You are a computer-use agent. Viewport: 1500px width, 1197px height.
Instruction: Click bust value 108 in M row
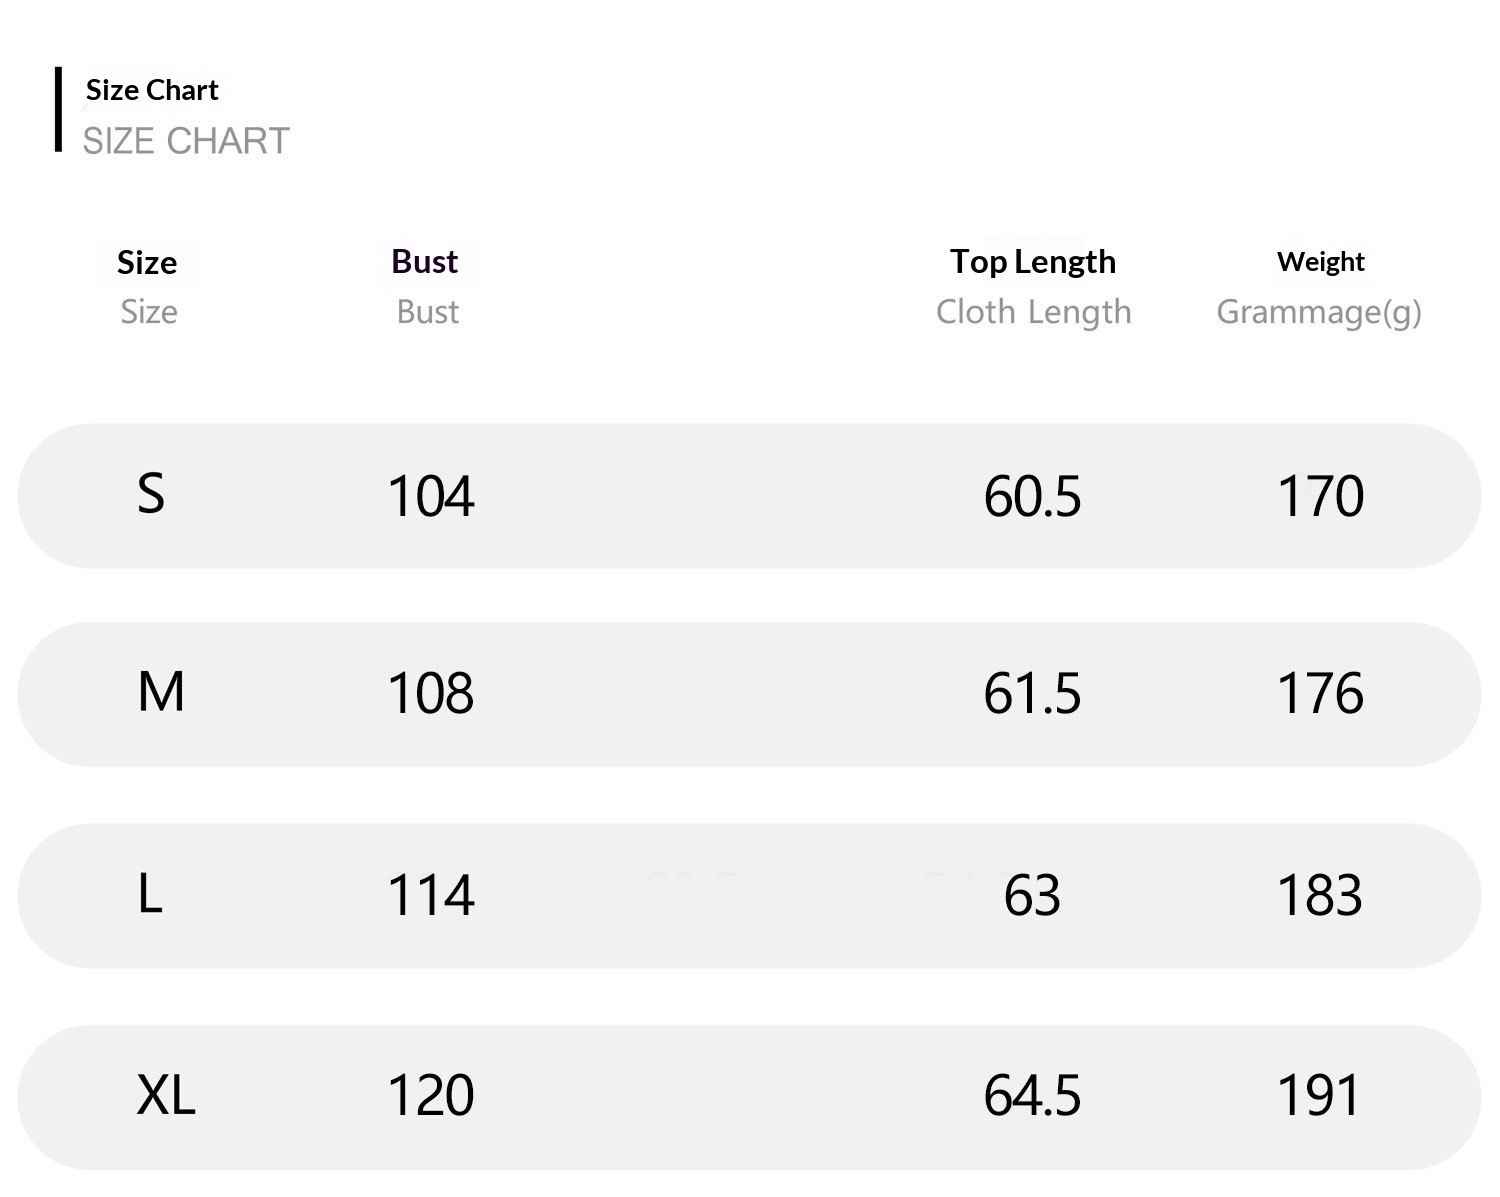pyautogui.click(x=431, y=693)
